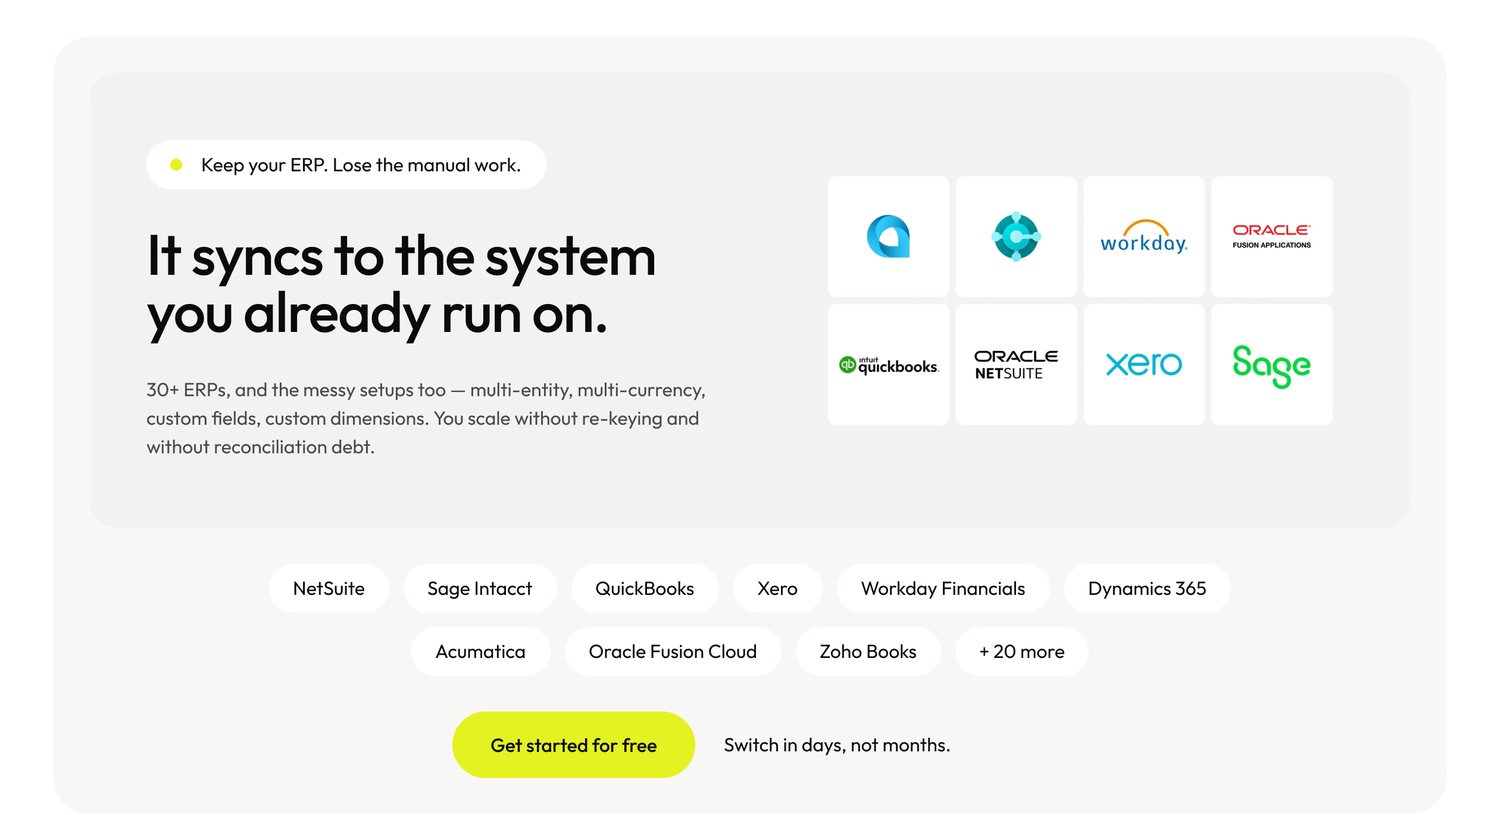This screenshot has width=1500, height=815.
Task: Choose the Sage Intacct pill
Action: [x=480, y=589]
